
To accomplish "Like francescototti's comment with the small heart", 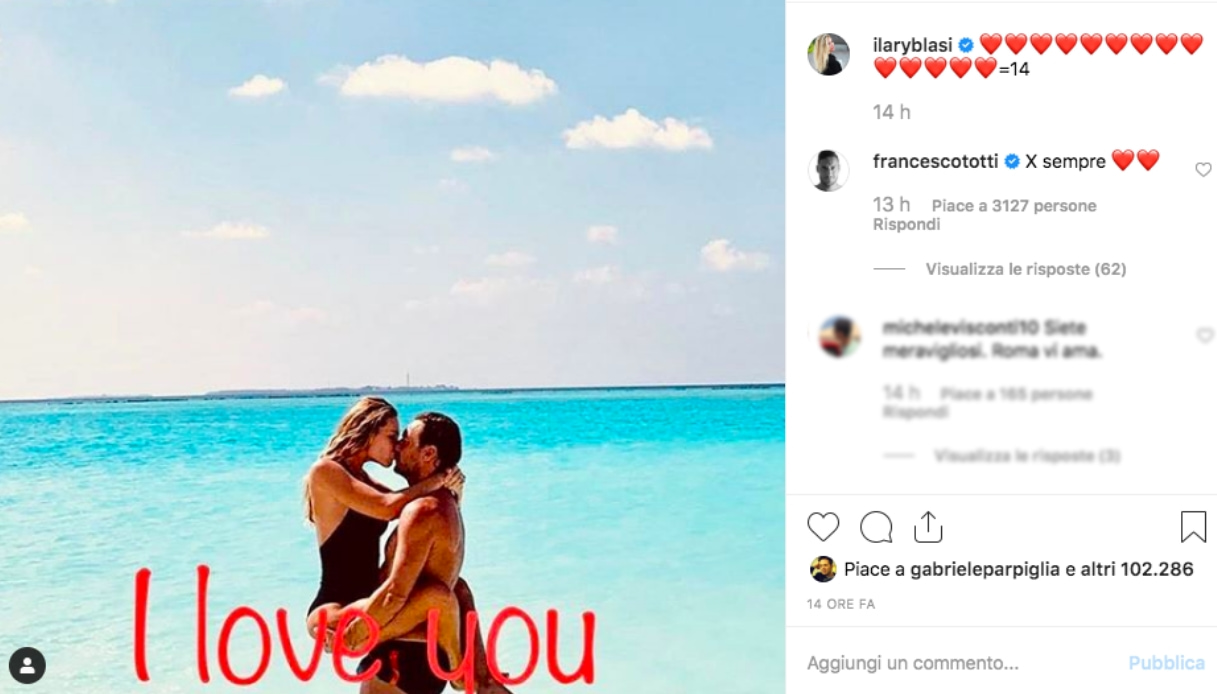I will (1203, 170).
